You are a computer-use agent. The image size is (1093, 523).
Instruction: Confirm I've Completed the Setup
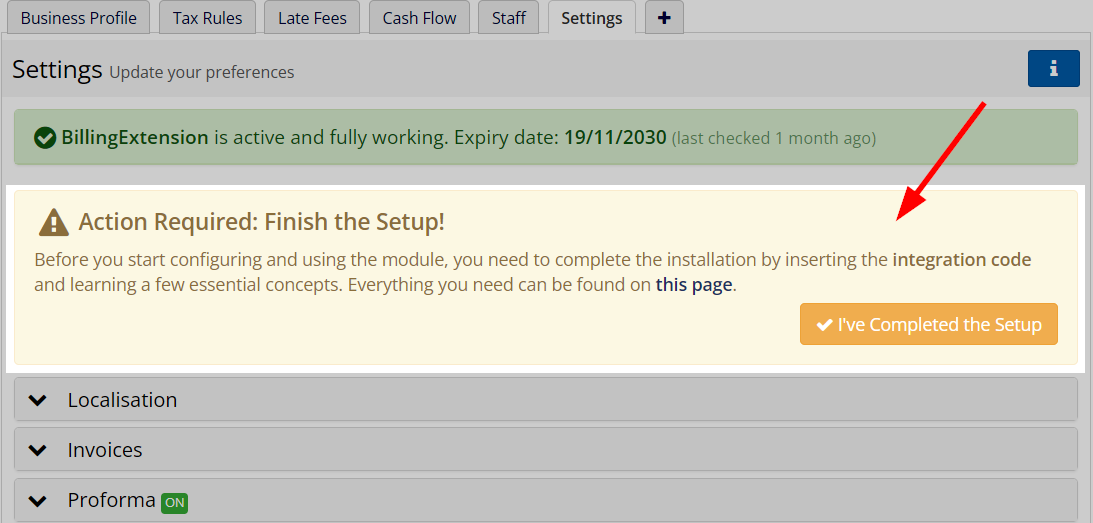(928, 324)
